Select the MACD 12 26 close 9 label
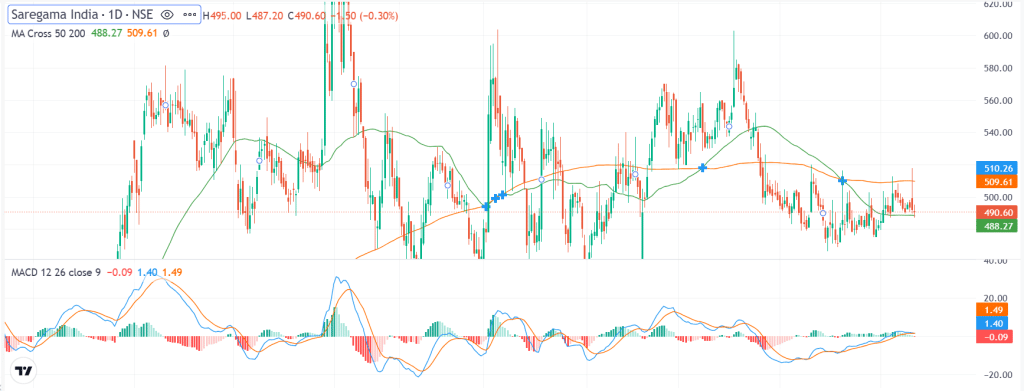This screenshot has width=1024, height=391. pos(56,272)
